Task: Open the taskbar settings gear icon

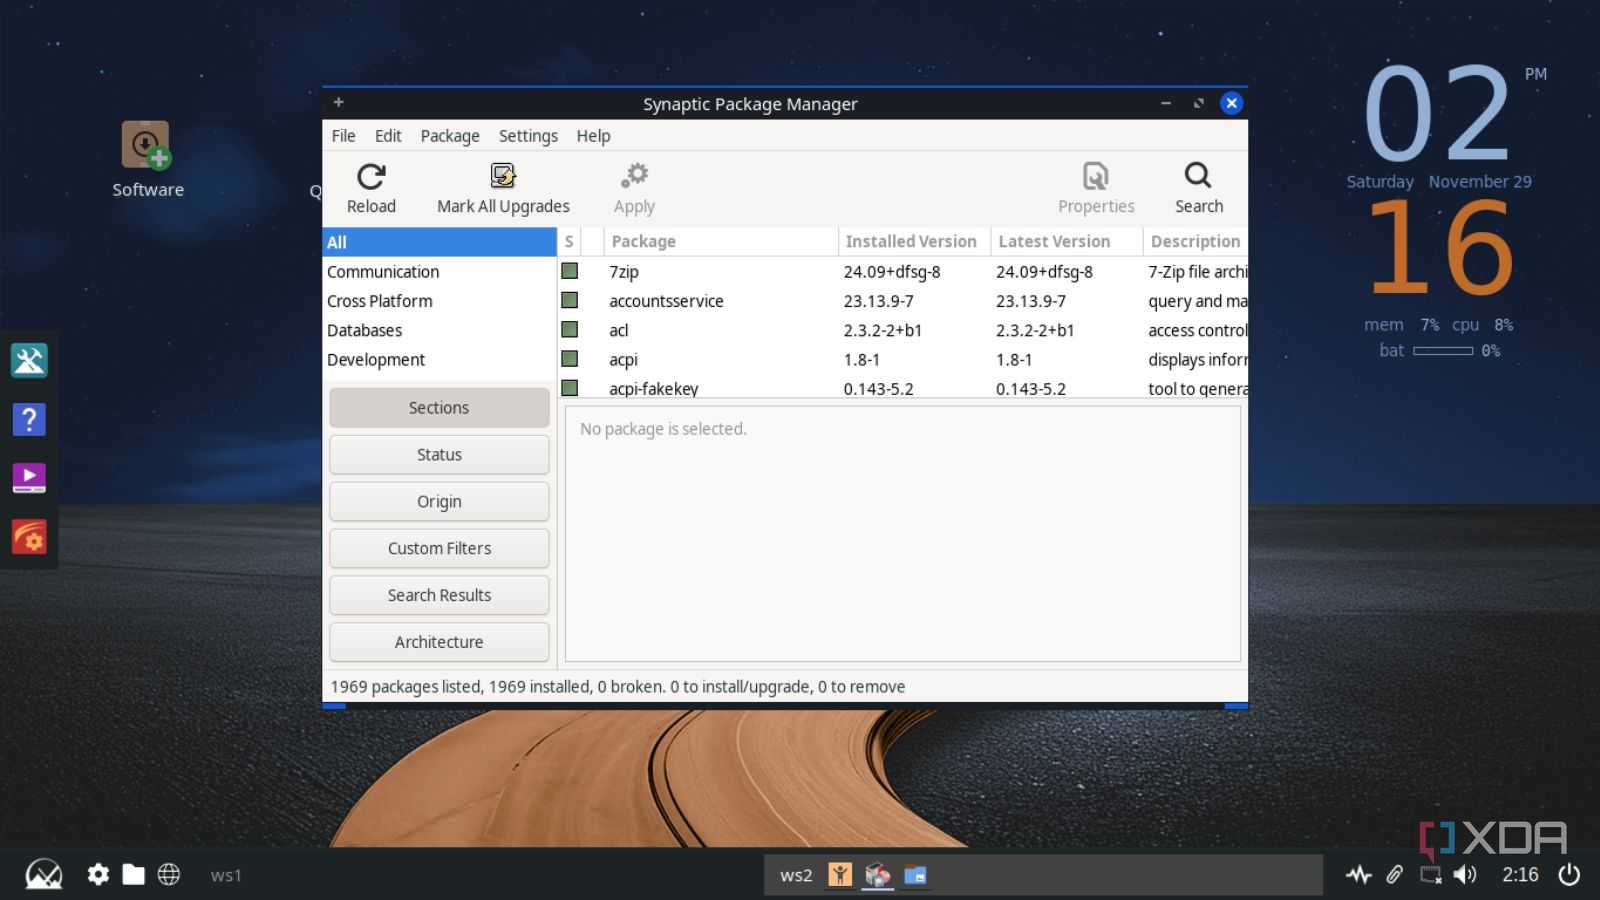Action: (x=98, y=875)
